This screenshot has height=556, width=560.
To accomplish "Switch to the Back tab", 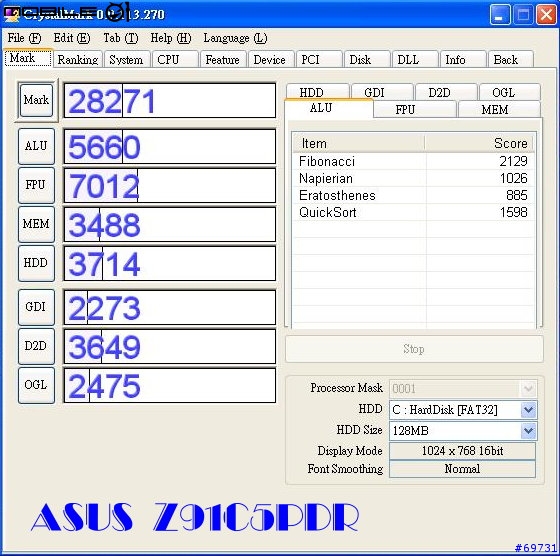I will point(511,59).
